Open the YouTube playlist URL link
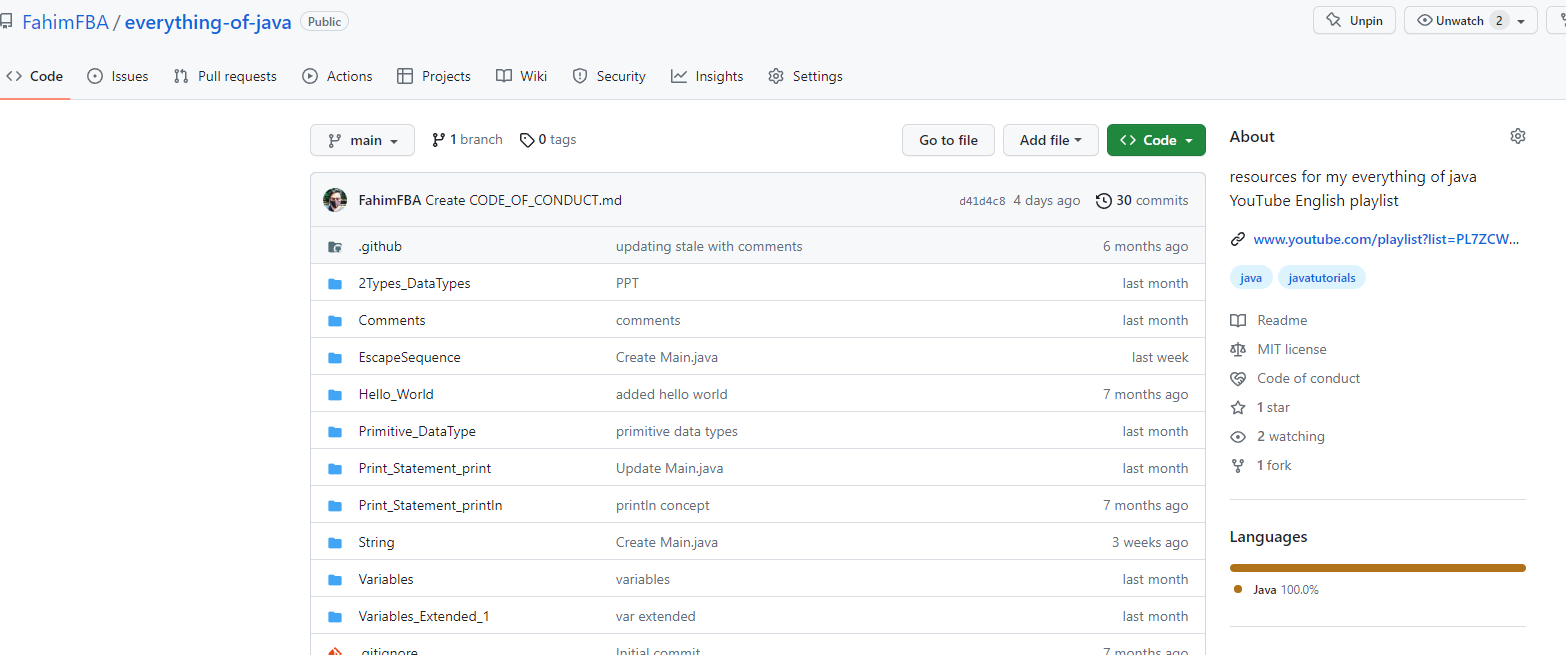1566x655 pixels. coord(1386,239)
